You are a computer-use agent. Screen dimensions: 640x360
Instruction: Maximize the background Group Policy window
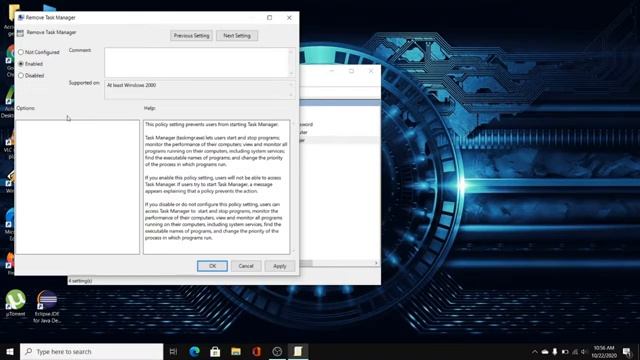(351, 71)
